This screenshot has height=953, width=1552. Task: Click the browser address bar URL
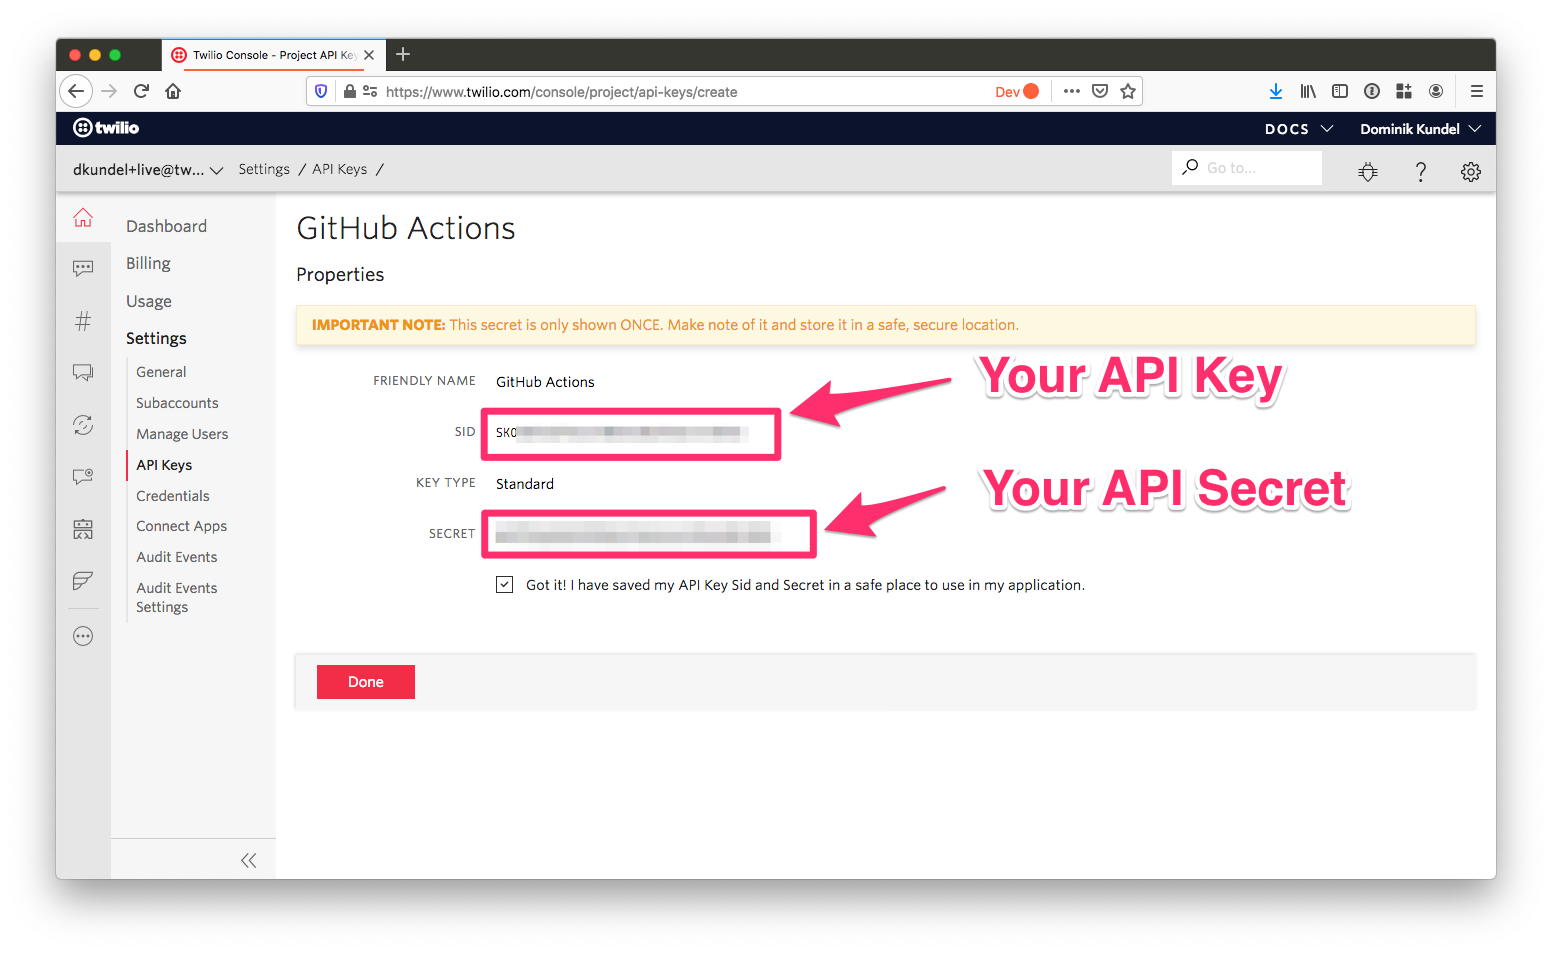(x=561, y=92)
